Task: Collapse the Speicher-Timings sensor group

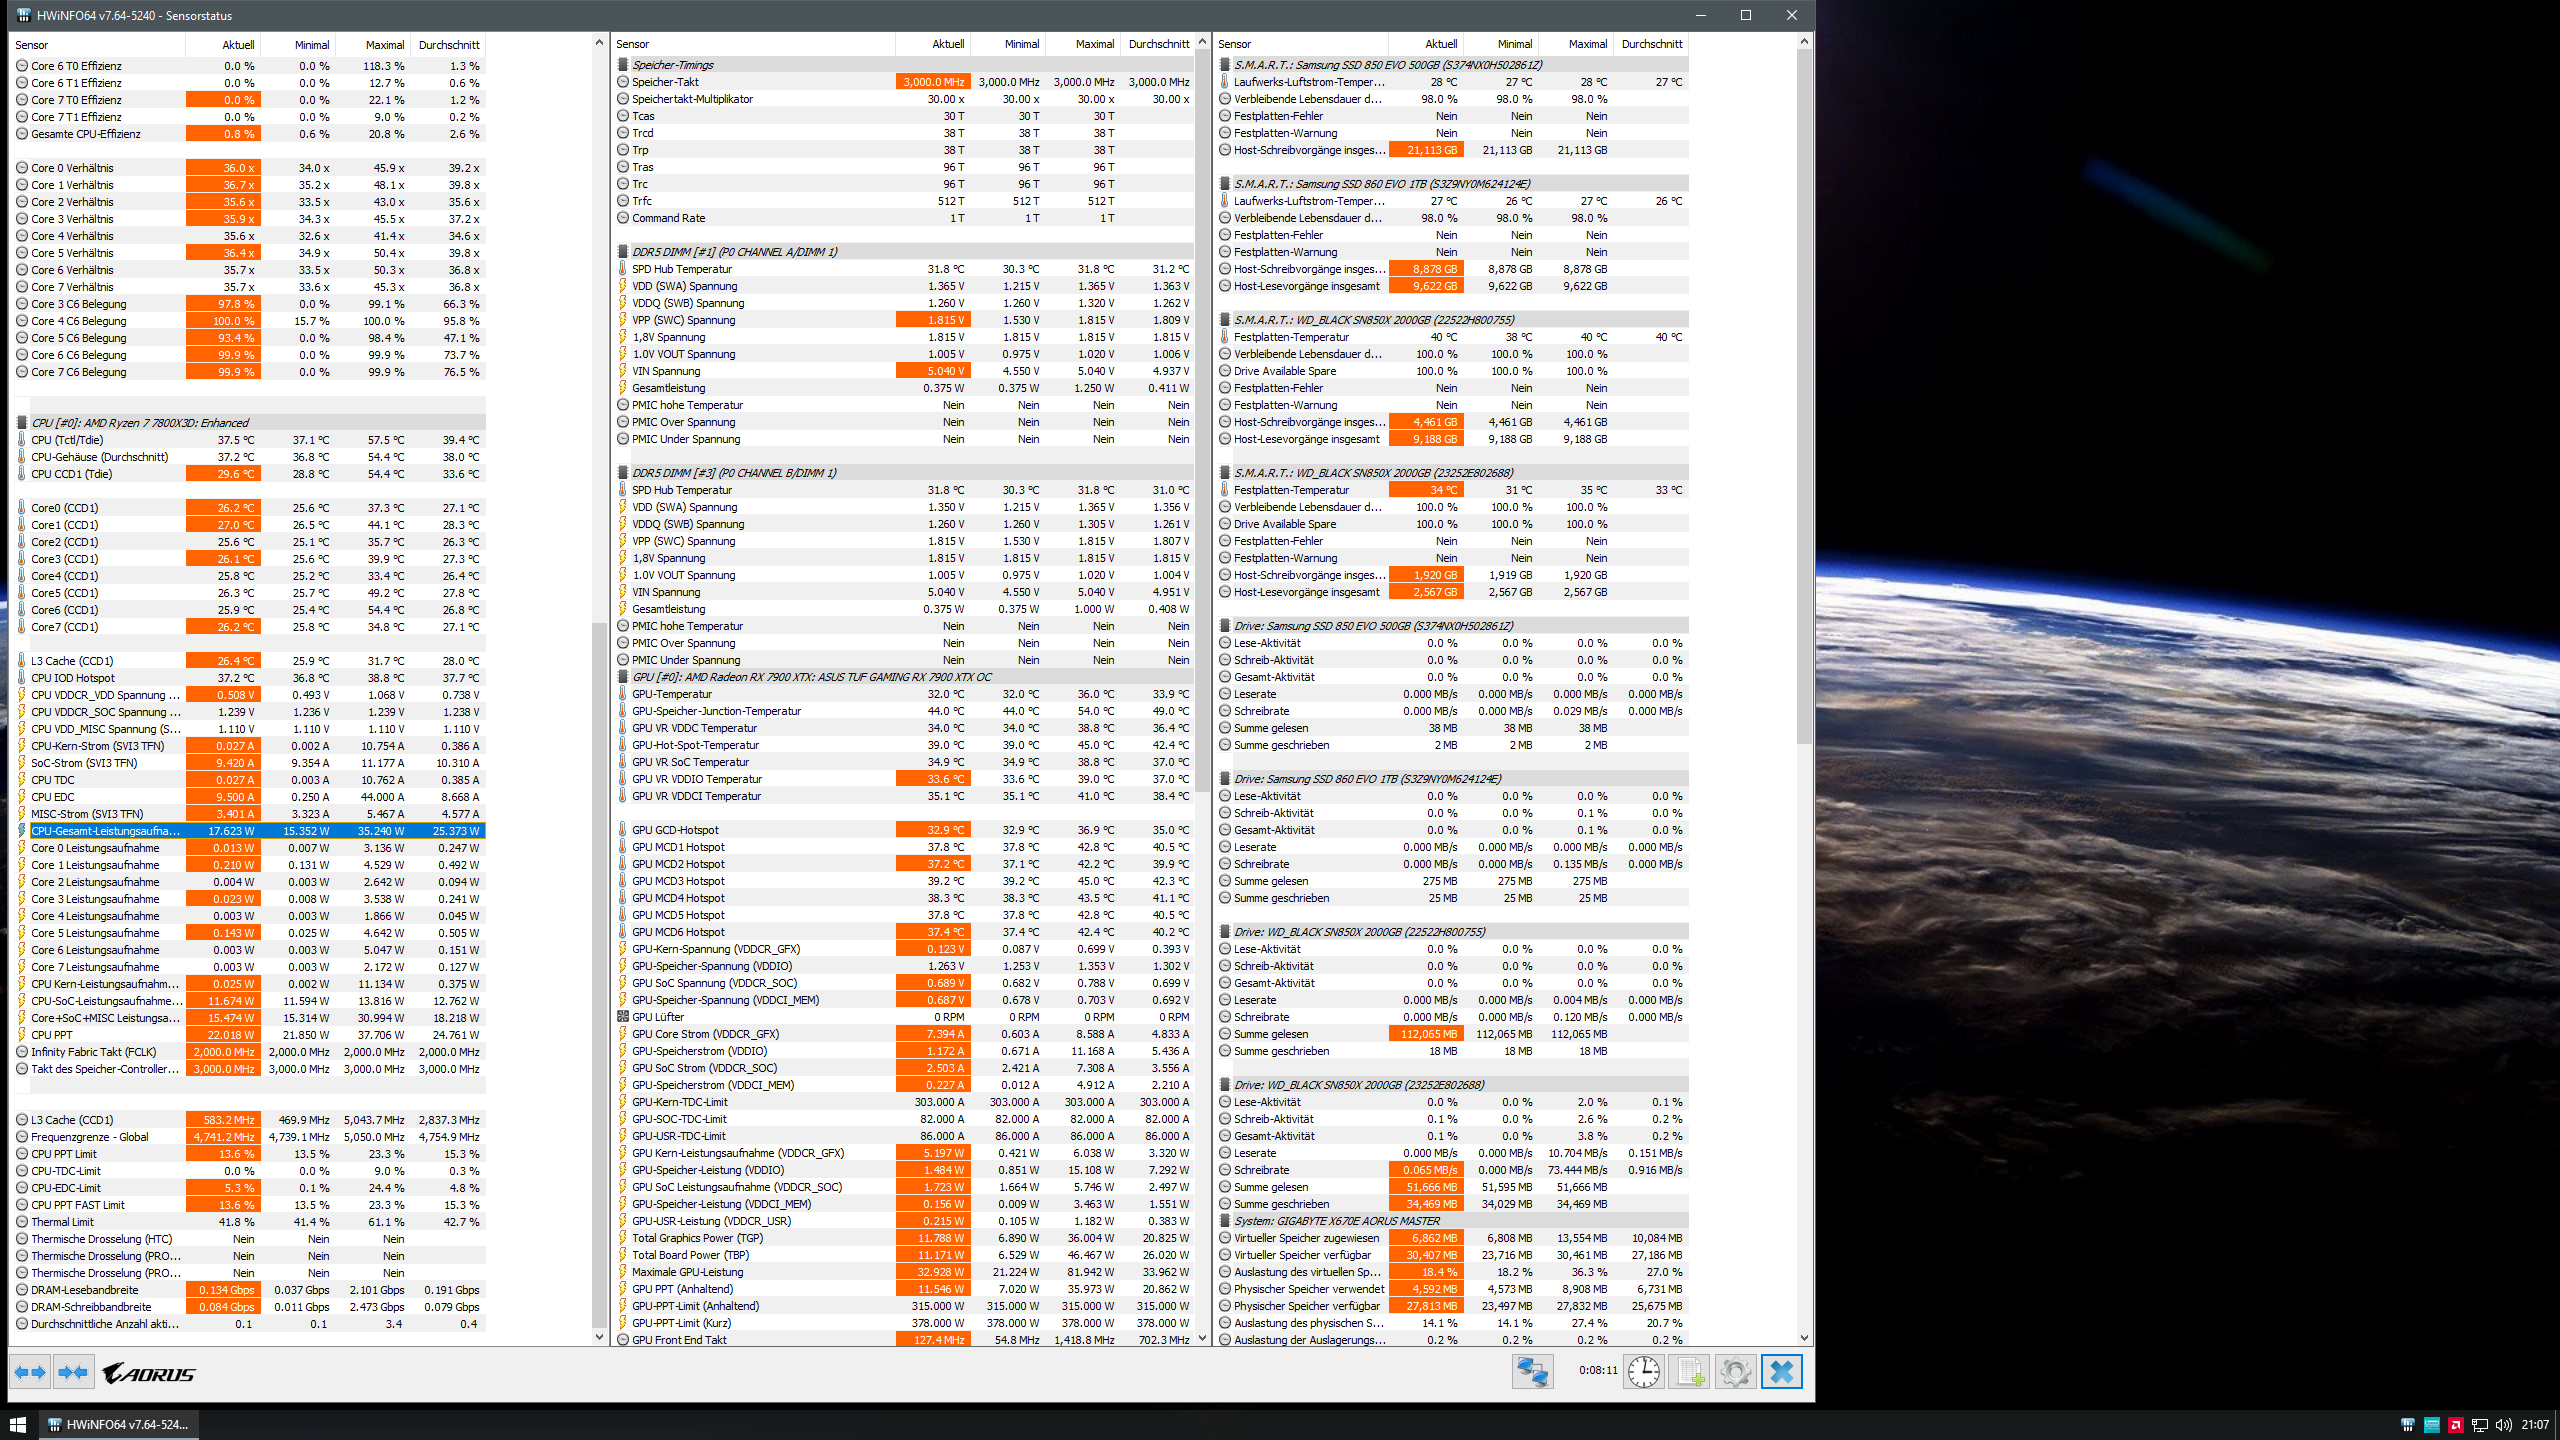Action: point(672,65)
